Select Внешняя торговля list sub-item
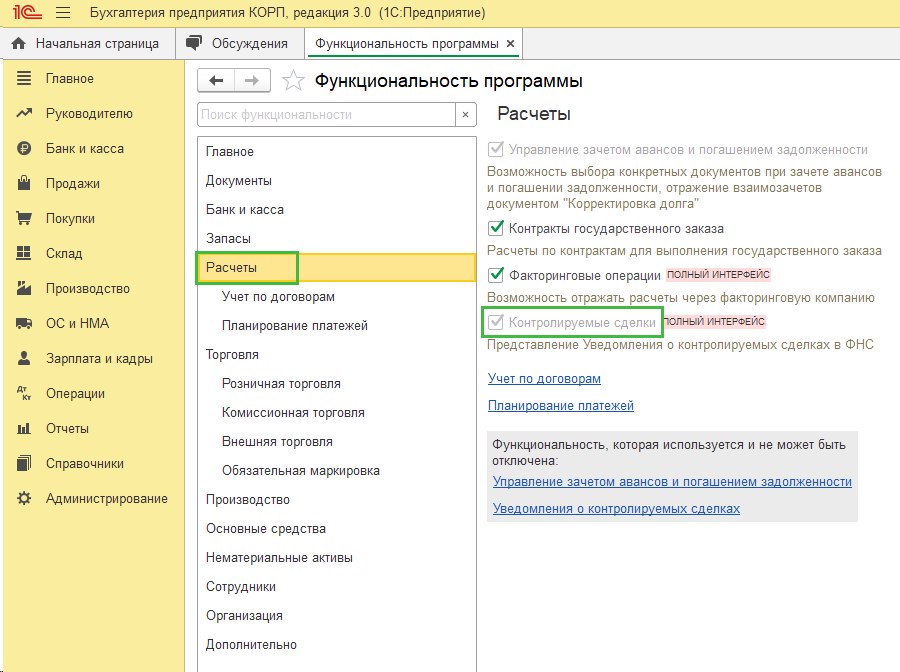The image size is (900, 672). pos(336,441)
